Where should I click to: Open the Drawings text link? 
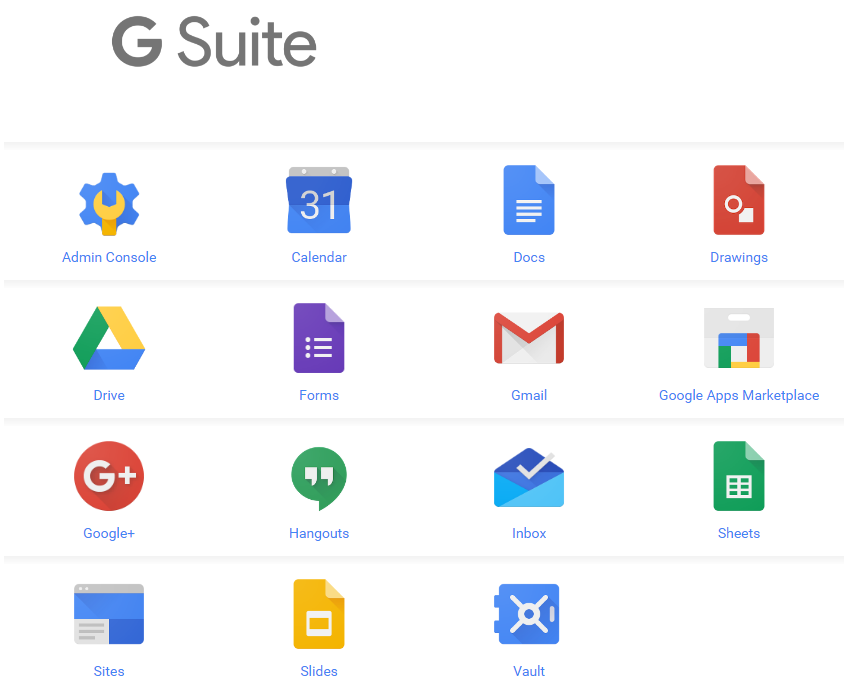coord(738,258)
